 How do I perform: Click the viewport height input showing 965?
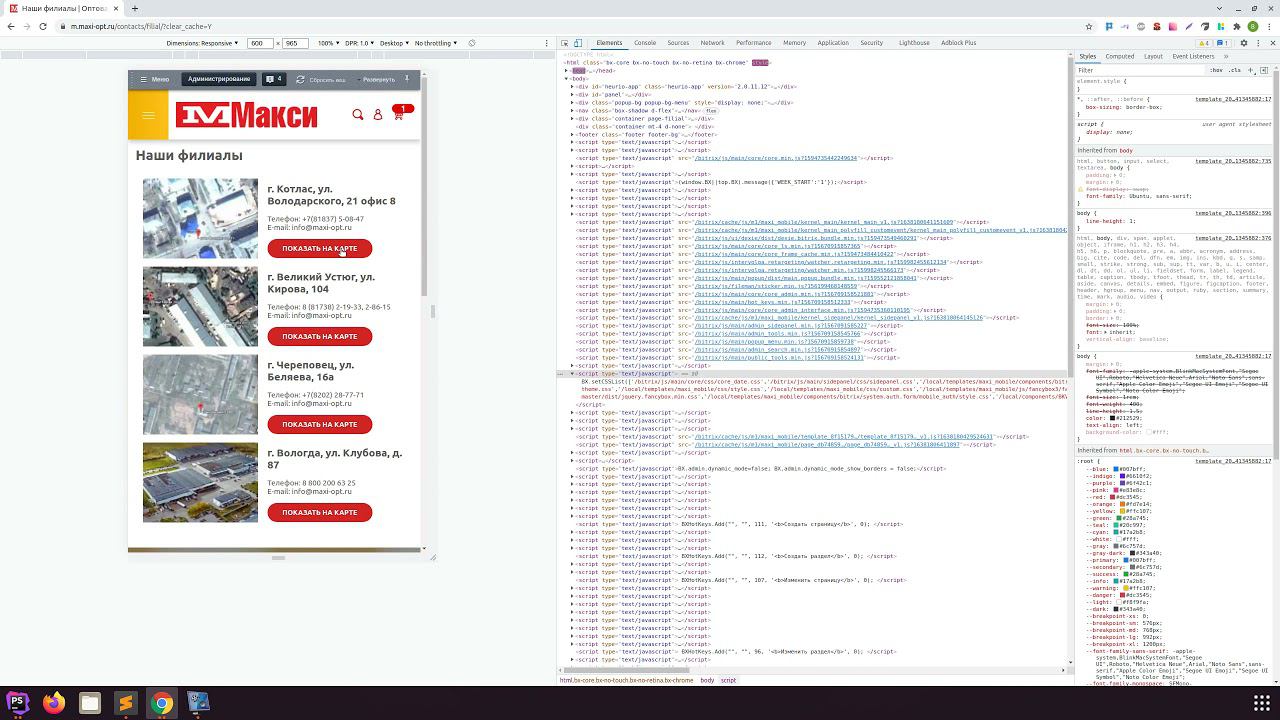(x=295, y=43)
